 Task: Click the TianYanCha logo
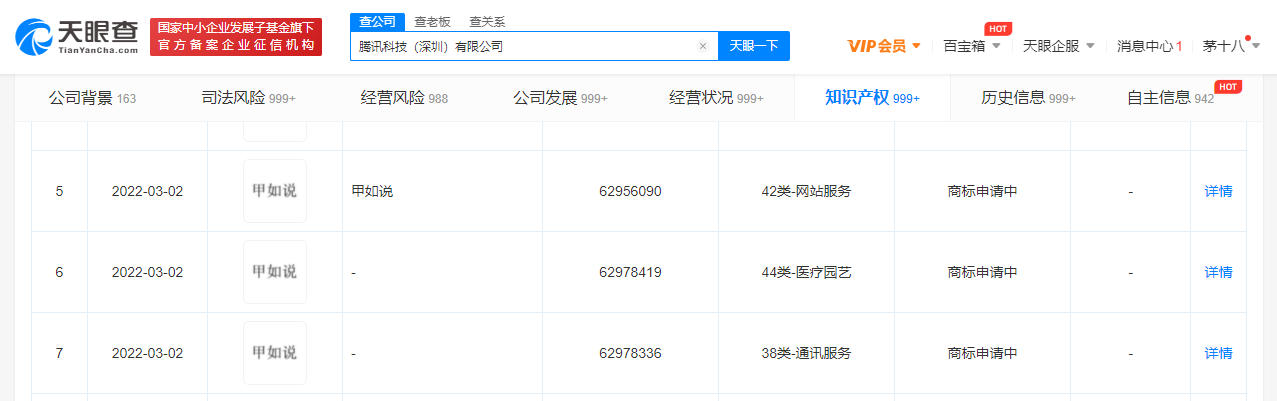pyautogui.click(x=77, y=37)
